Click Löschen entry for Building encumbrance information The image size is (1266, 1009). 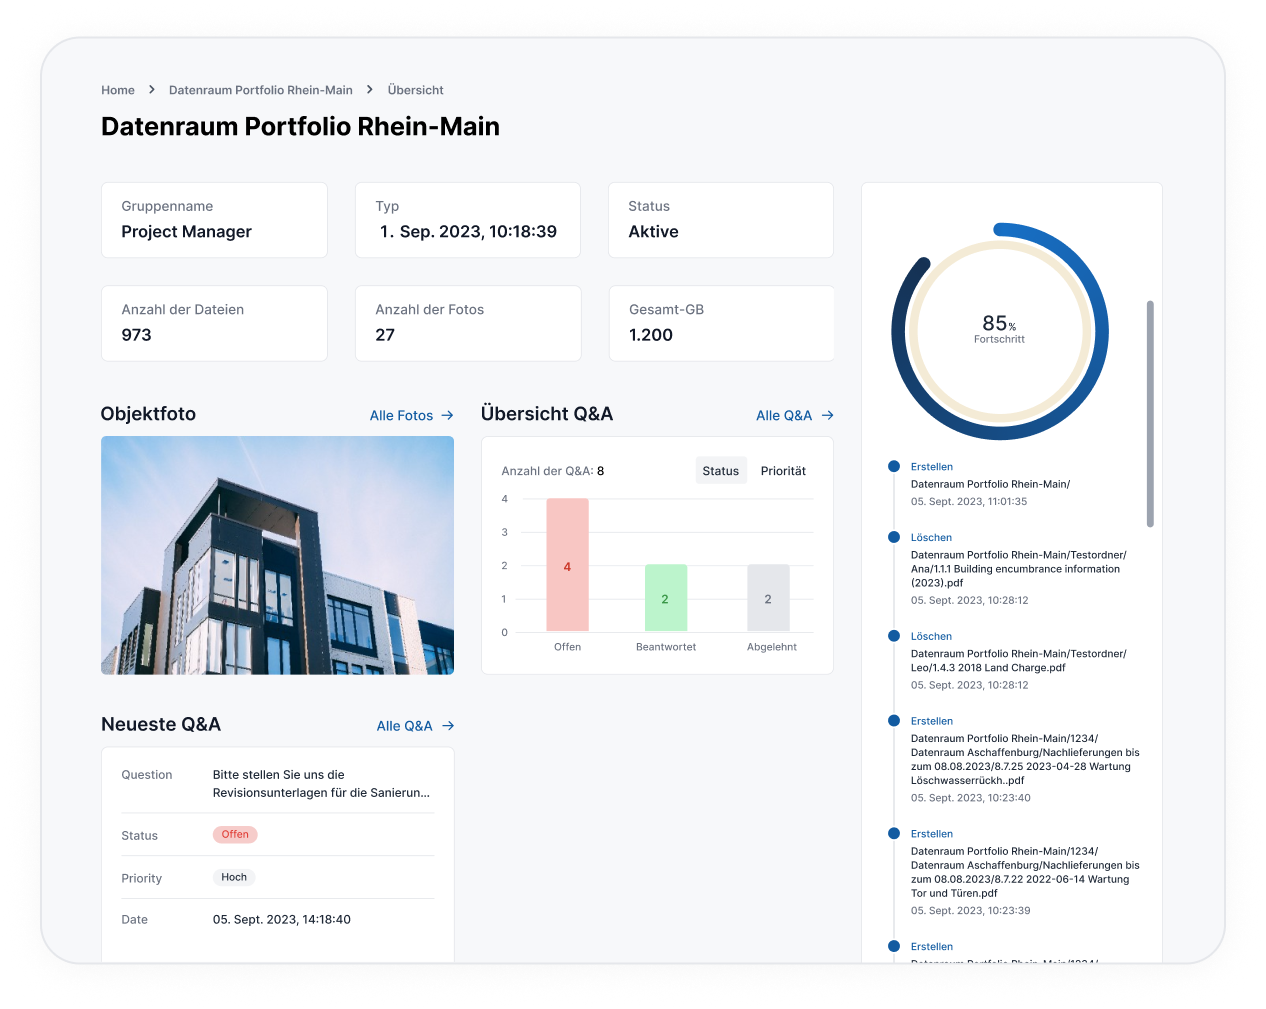point(1018,569)
